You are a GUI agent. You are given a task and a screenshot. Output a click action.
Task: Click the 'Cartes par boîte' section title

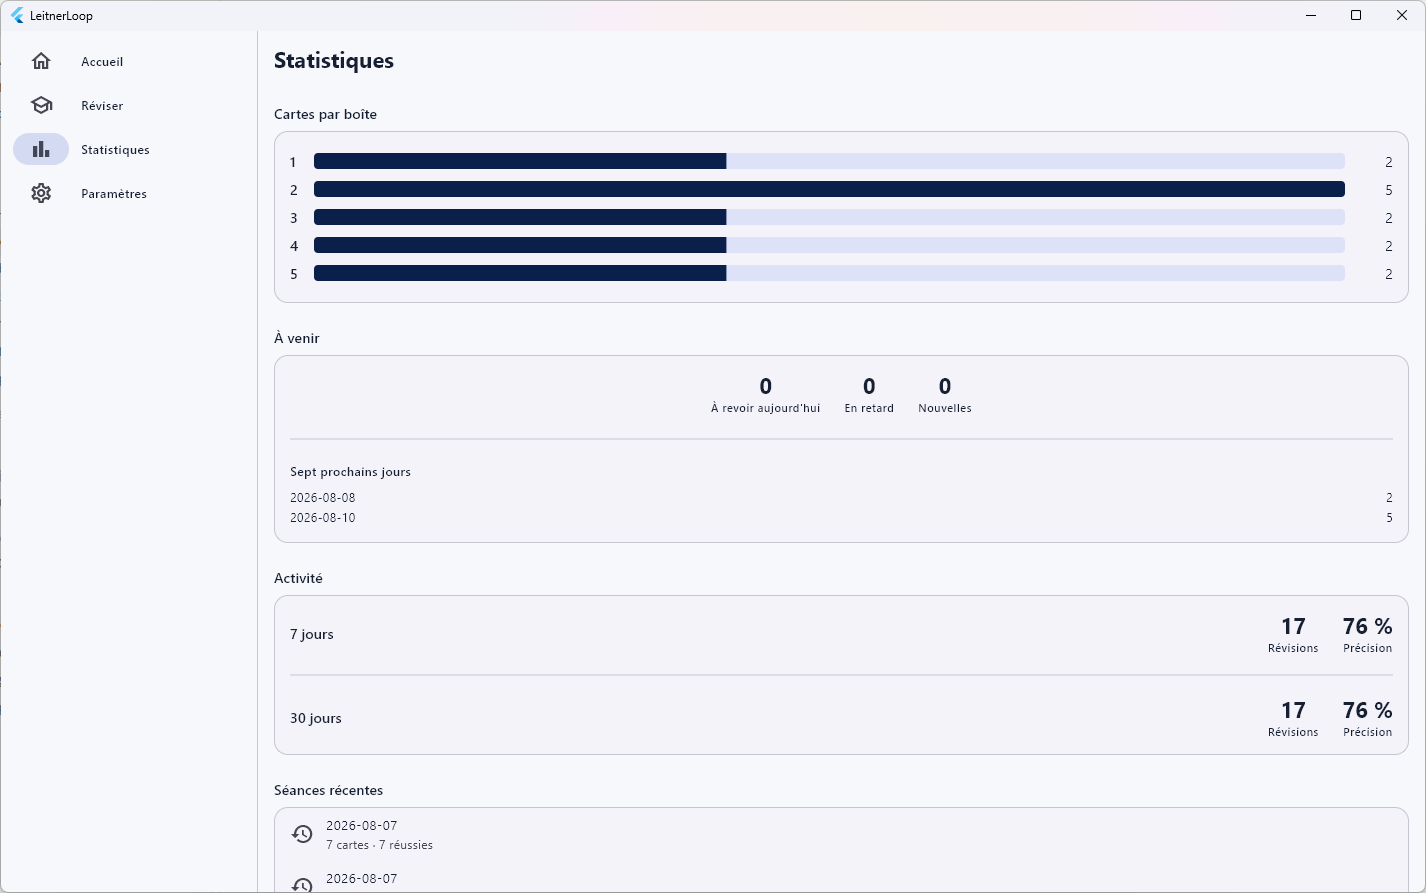(x=325, y=114)
